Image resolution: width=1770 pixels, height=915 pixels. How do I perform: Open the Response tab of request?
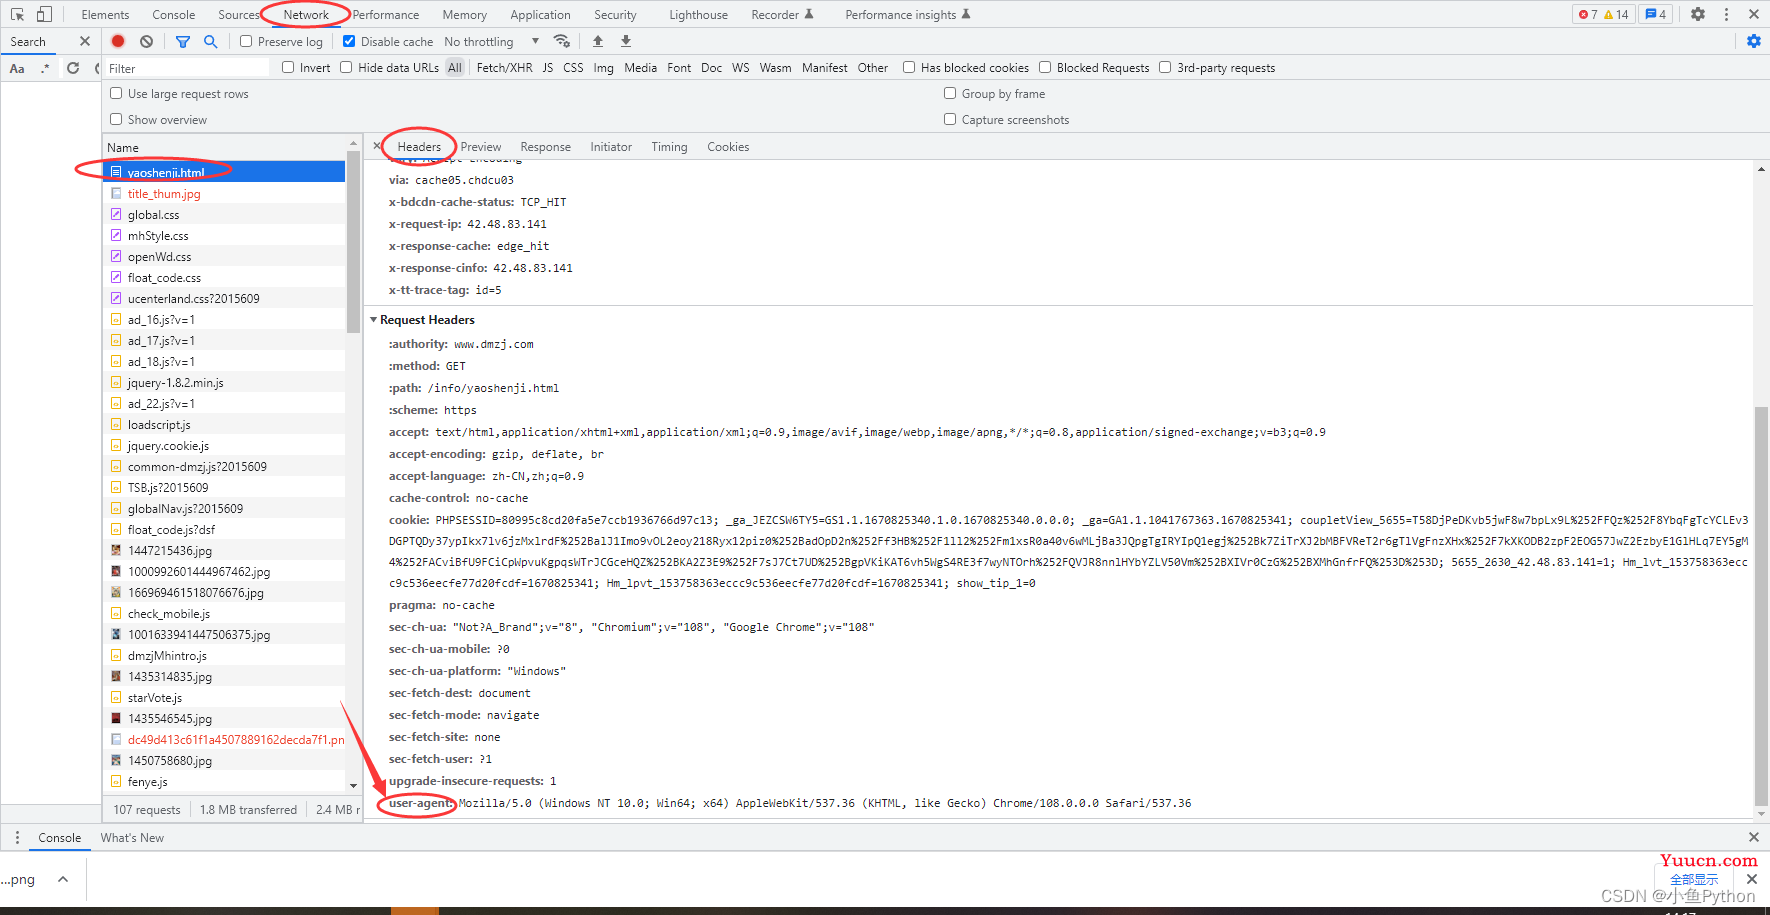coord(545,146)
